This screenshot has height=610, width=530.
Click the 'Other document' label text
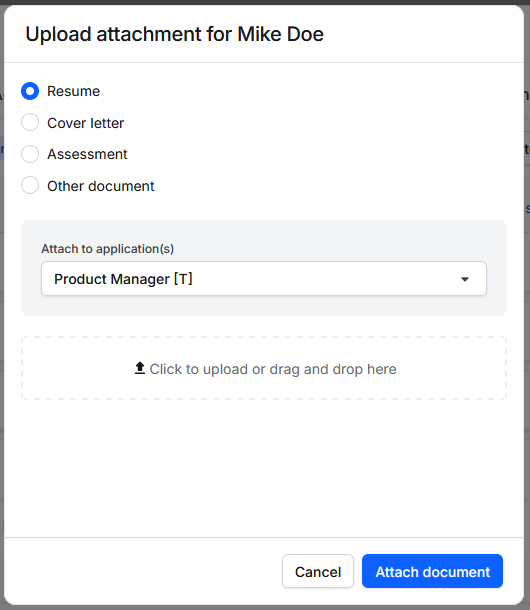click(x=101, y=186)
